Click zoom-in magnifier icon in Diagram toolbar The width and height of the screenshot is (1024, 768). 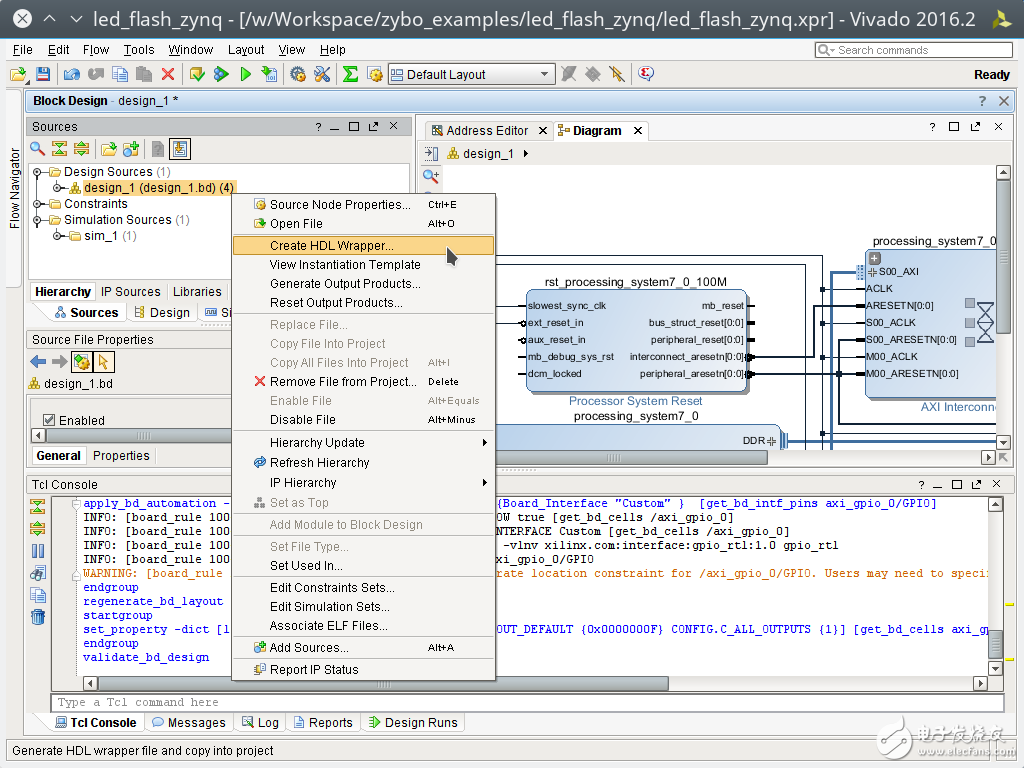(x=431, y=176)
